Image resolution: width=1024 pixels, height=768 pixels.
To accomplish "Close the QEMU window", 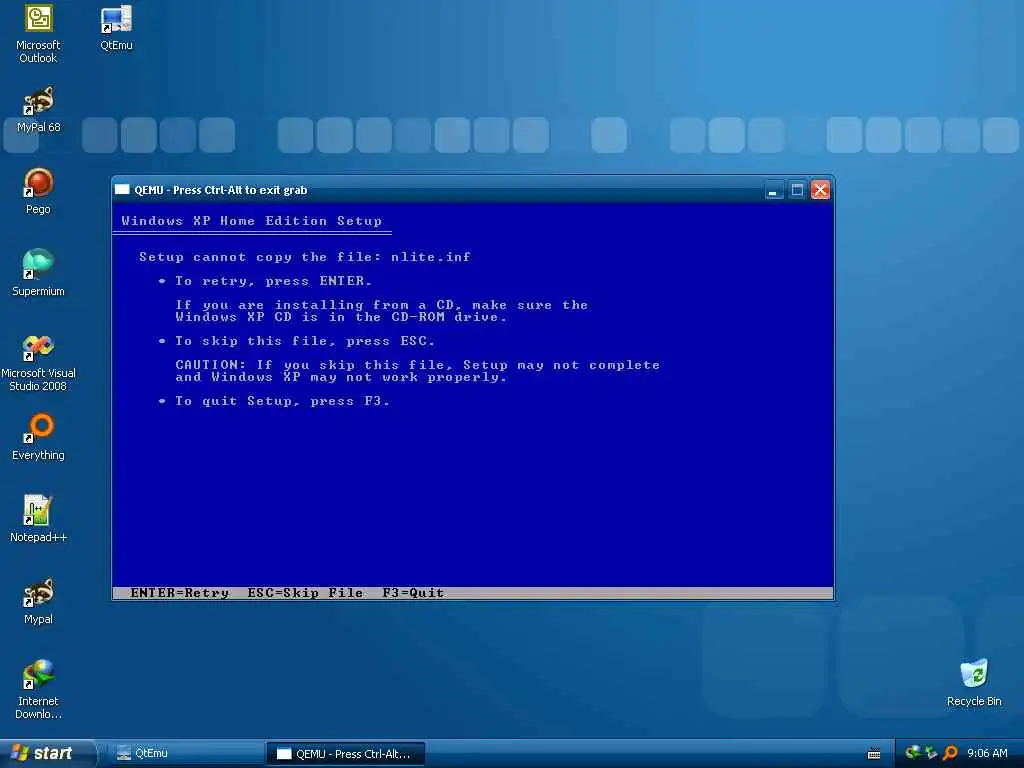I will point(820,190).
